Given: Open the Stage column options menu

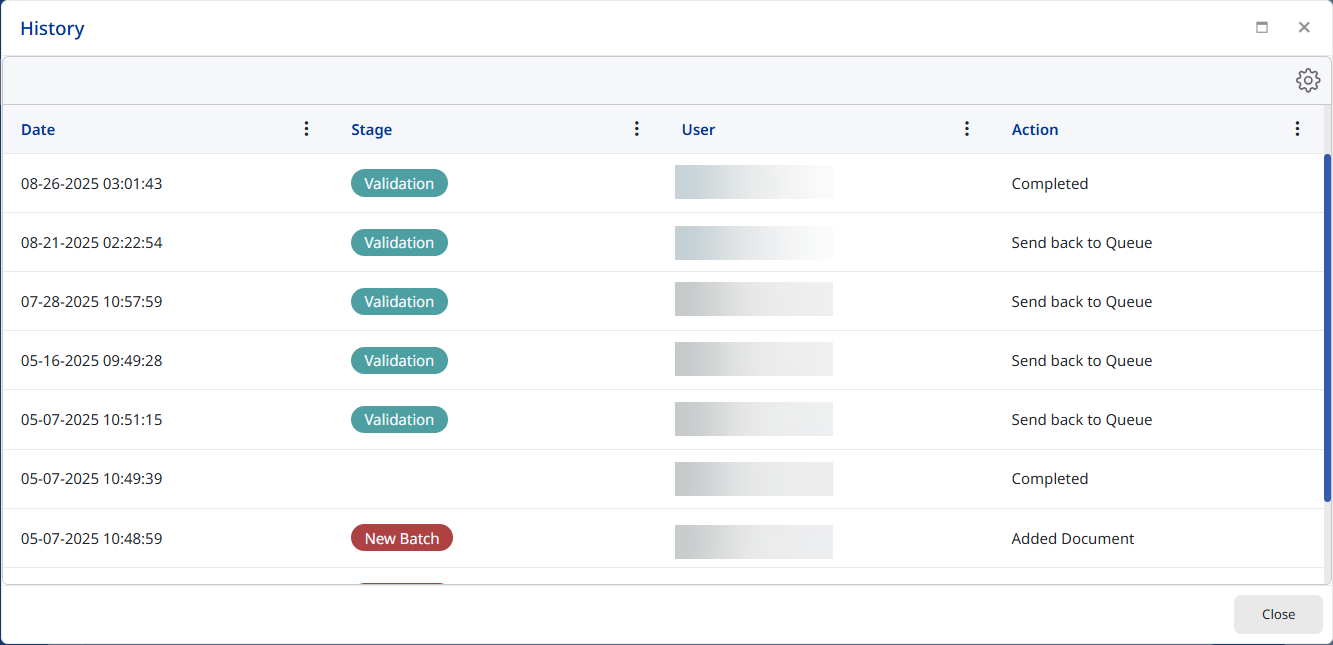Looking at the screenshot, I should point(637,129).
